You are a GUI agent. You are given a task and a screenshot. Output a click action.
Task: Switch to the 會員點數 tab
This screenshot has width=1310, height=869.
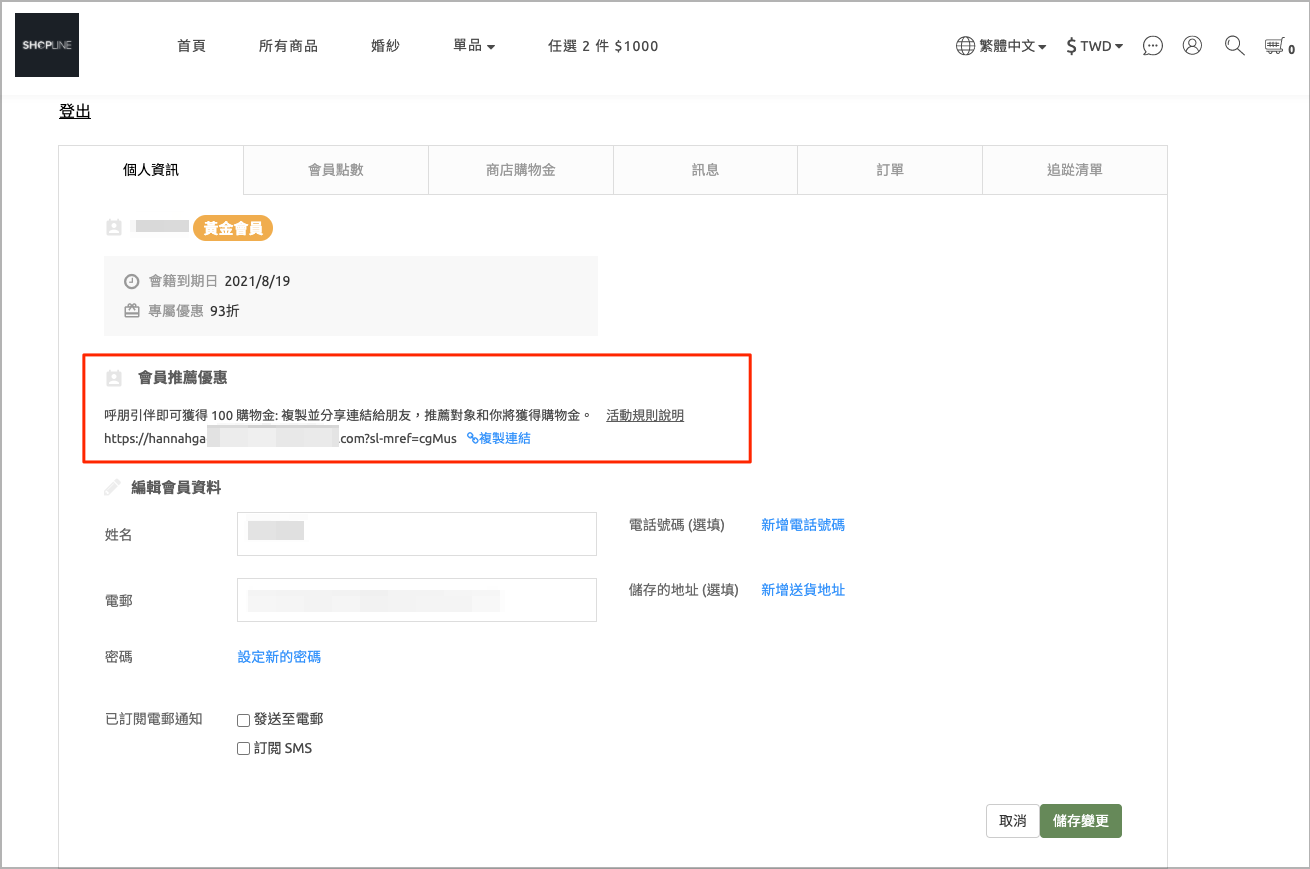click(336, 170)
